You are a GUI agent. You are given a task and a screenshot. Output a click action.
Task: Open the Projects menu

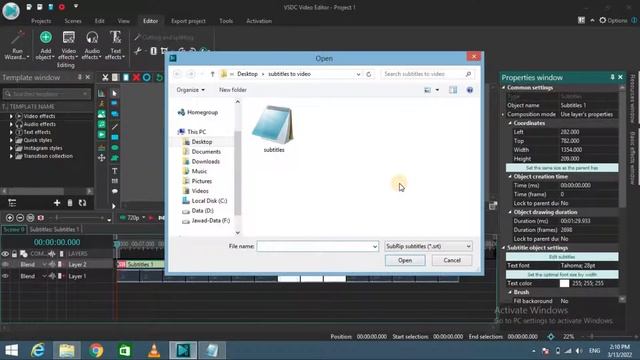[41, 21]
